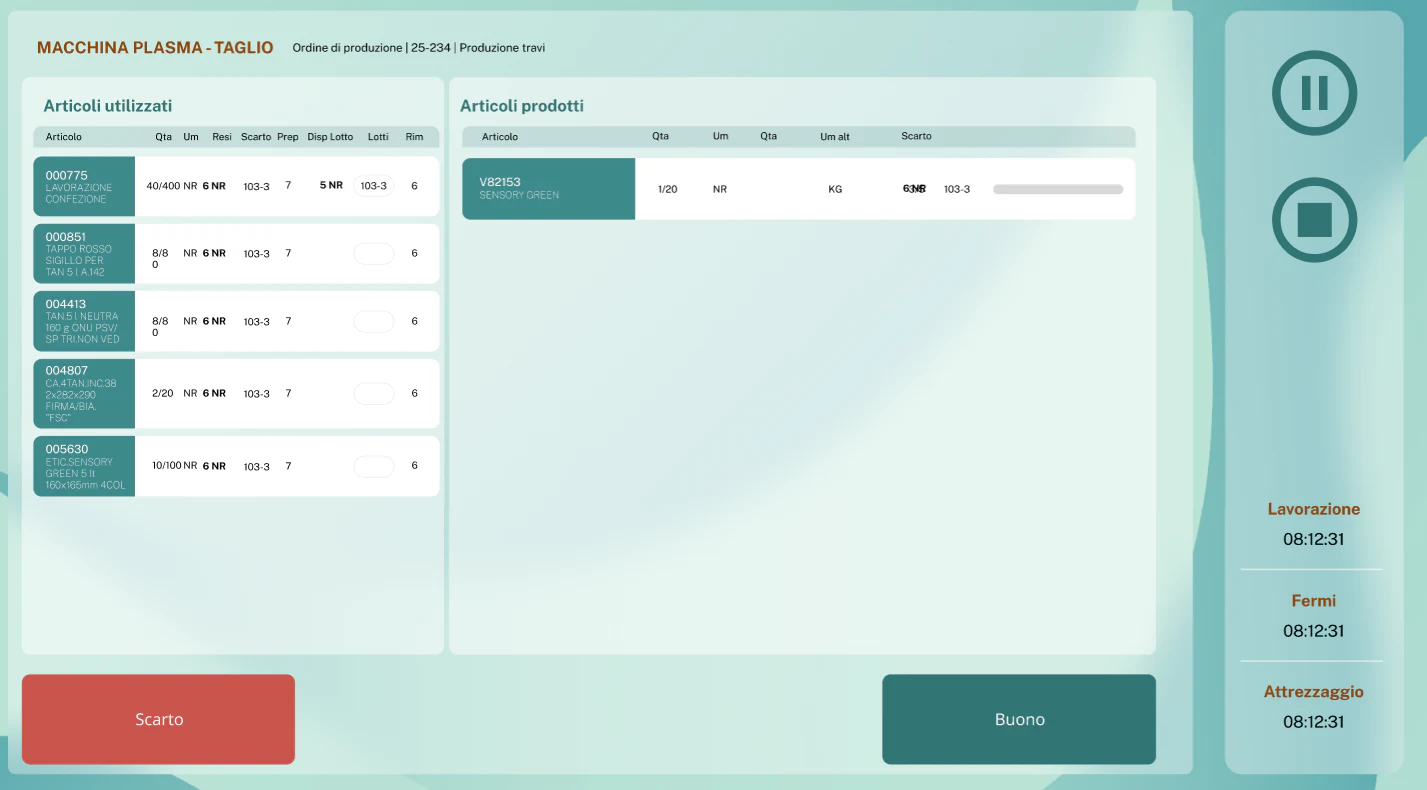The width and height of the screenshot is (1427, 790).
Task: Click the empty lot field for article 000851
Action: pos(374,254)
